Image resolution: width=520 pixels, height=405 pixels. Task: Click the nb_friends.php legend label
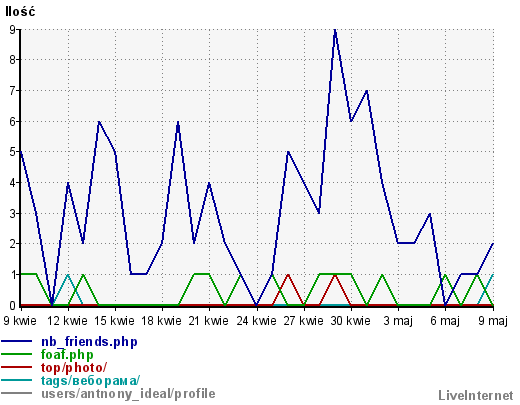[89, 342]
